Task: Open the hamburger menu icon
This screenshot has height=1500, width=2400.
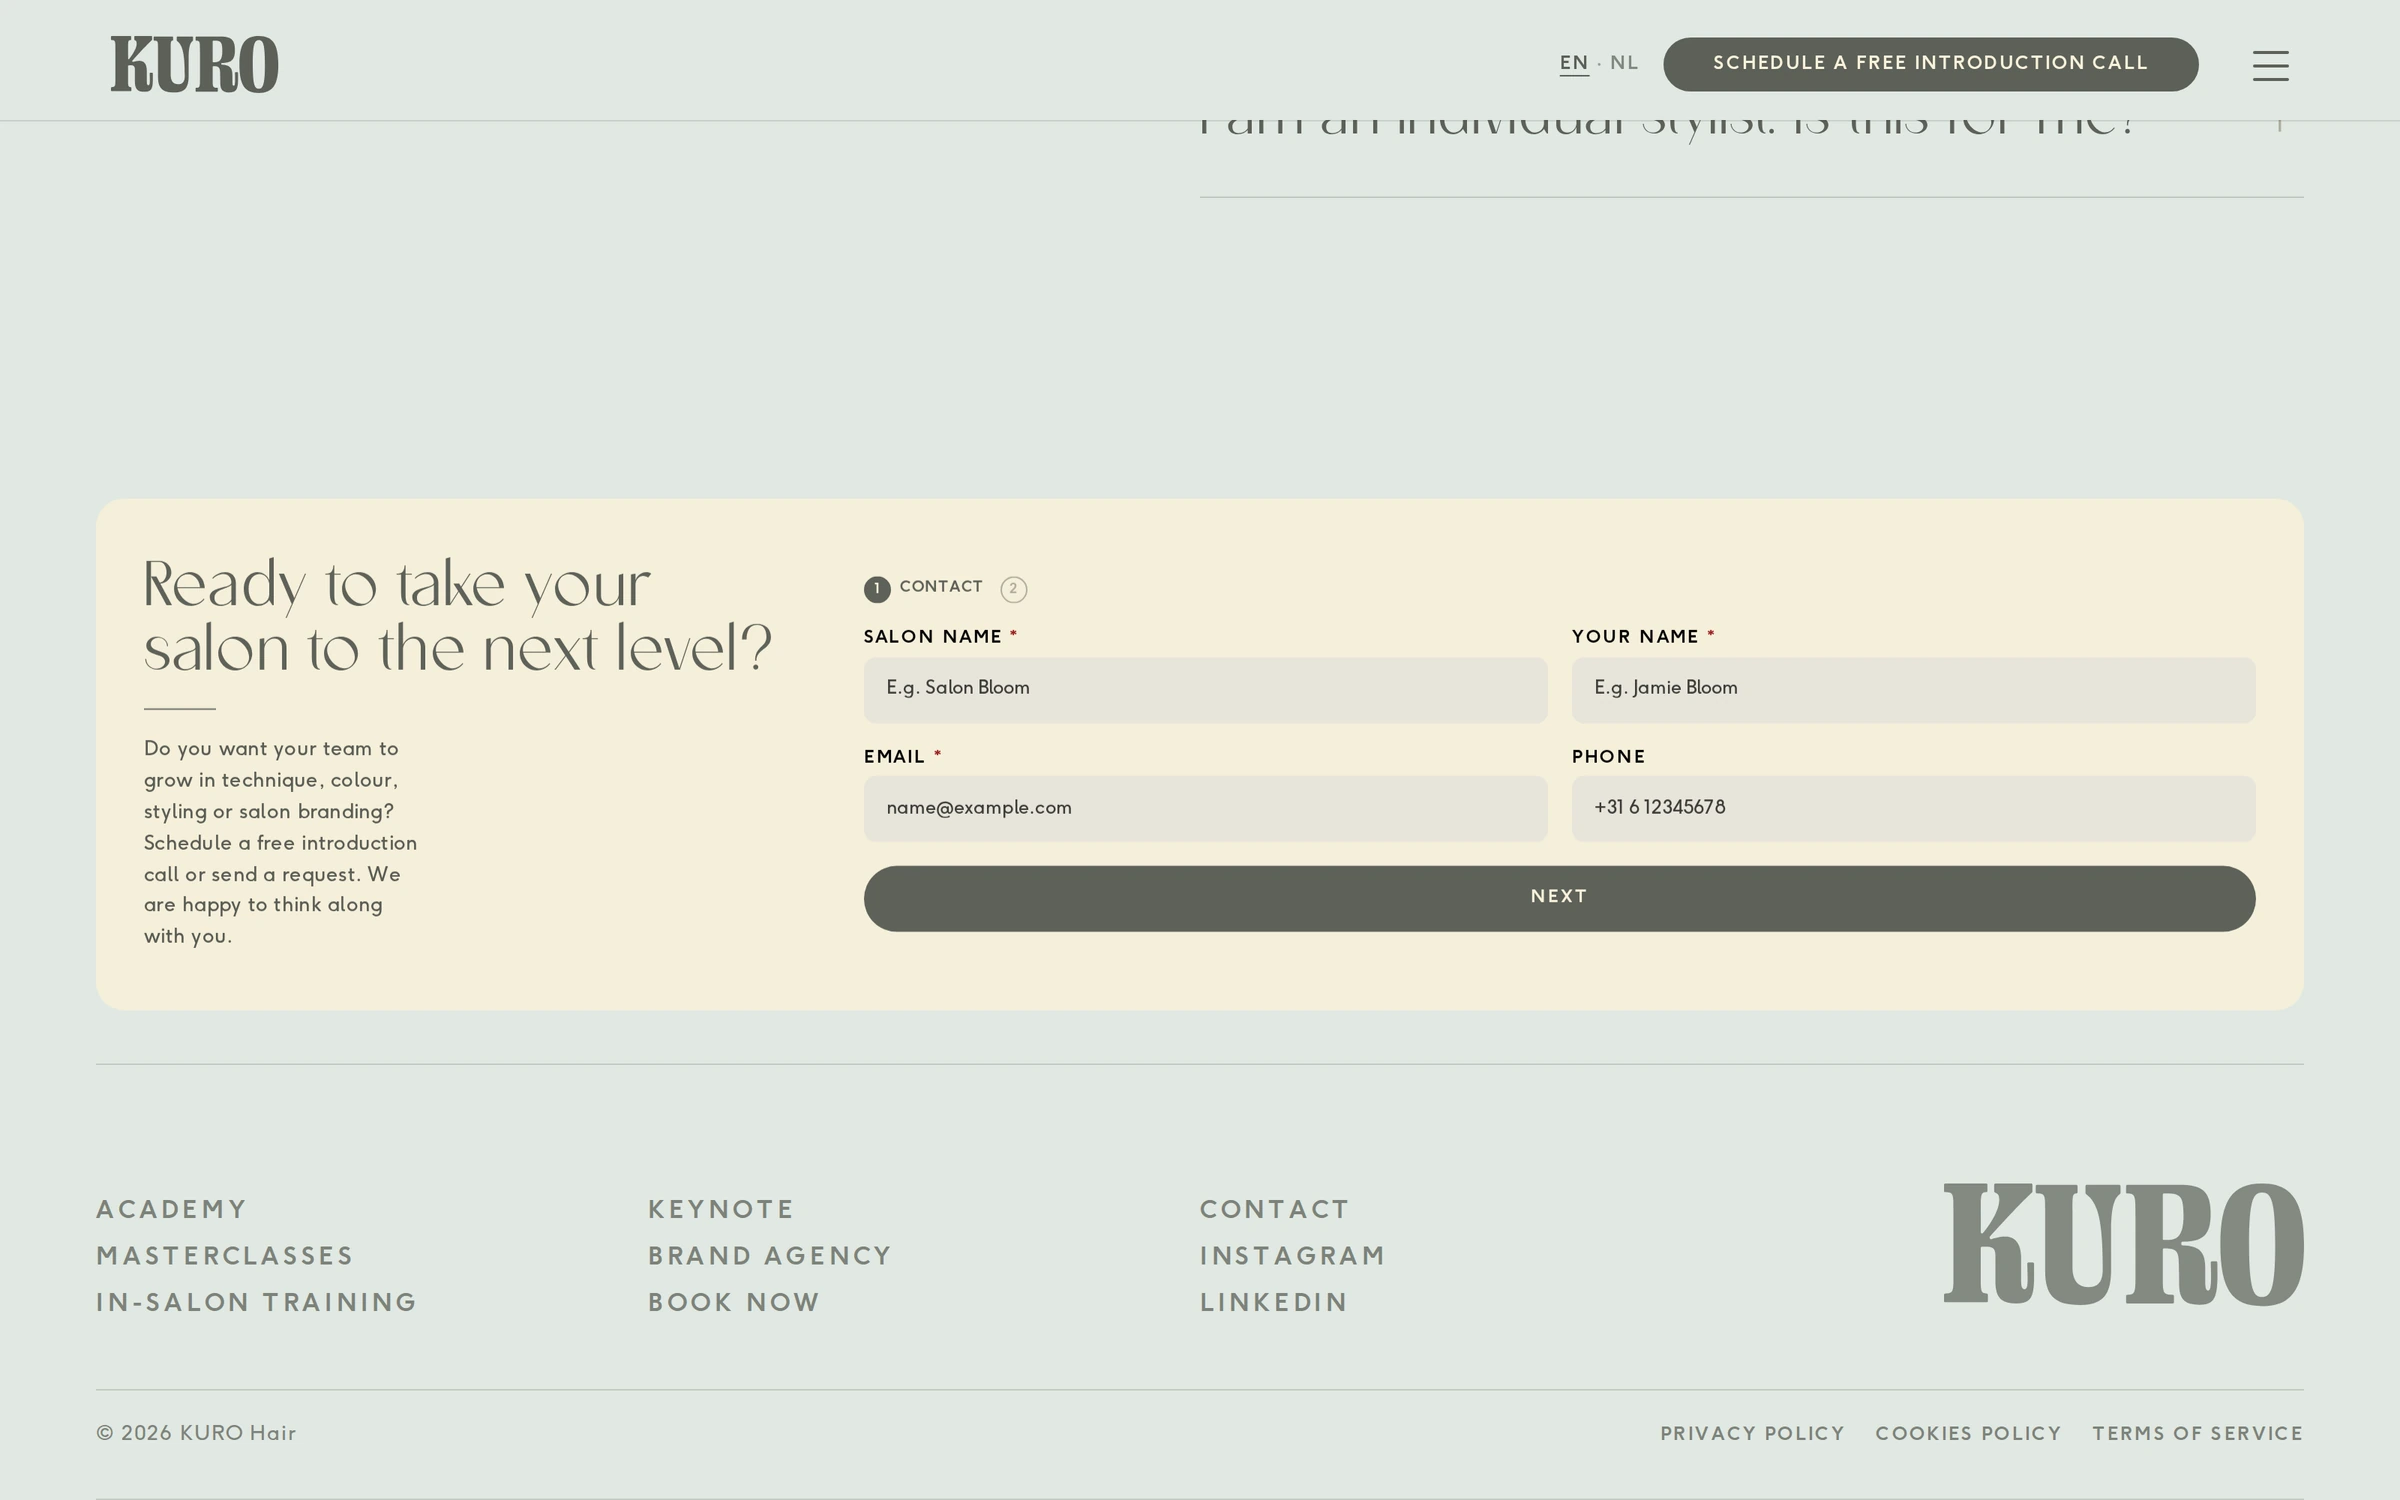Action: (2270, 65)
